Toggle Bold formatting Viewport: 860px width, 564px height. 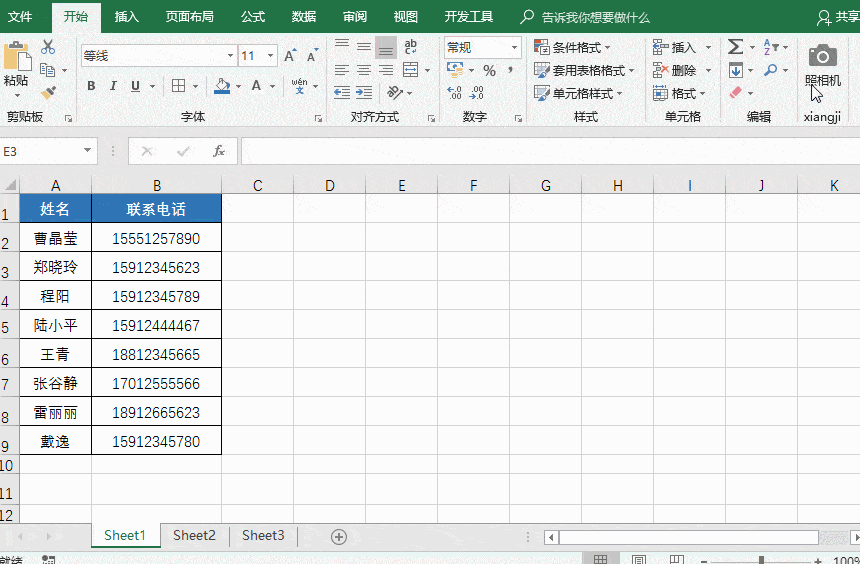tap(91, 86)
